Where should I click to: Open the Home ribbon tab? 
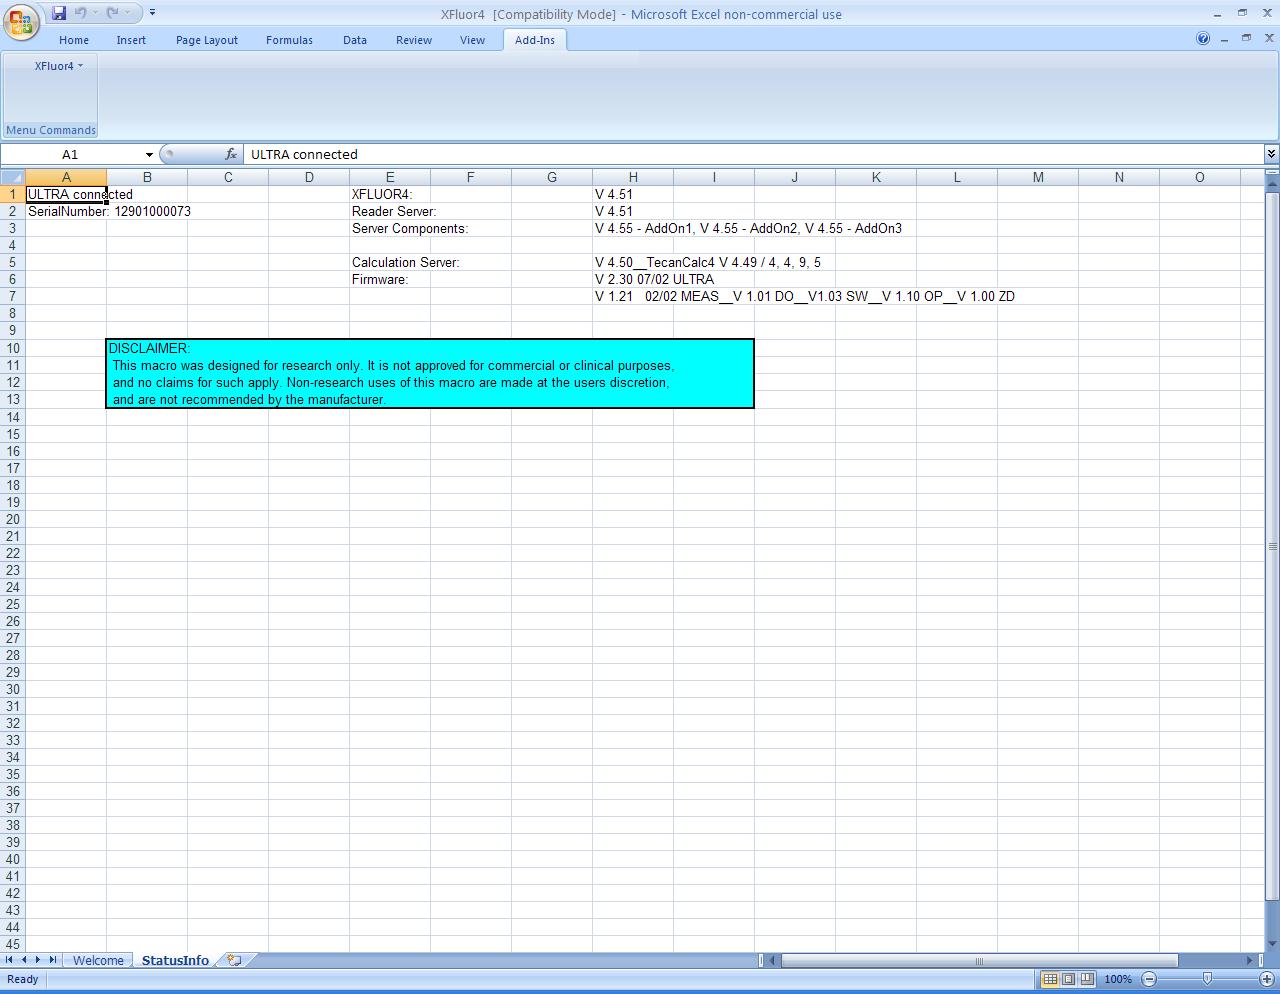click(74, 40)
